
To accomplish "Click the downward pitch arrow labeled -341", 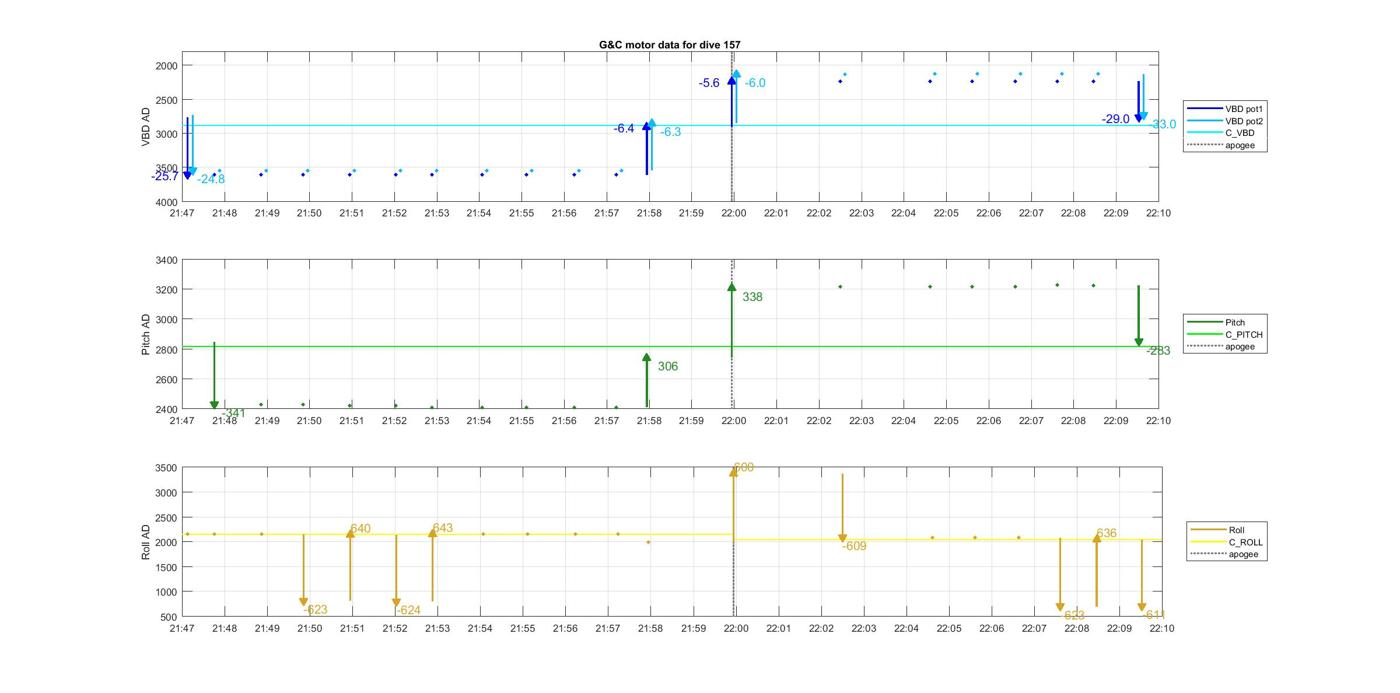I will tap(214, 376).
